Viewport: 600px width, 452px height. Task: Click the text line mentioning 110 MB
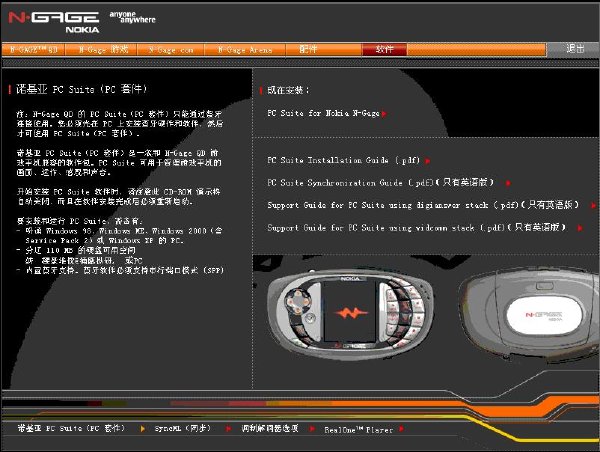pyautogui.click(x=77, y=250)
